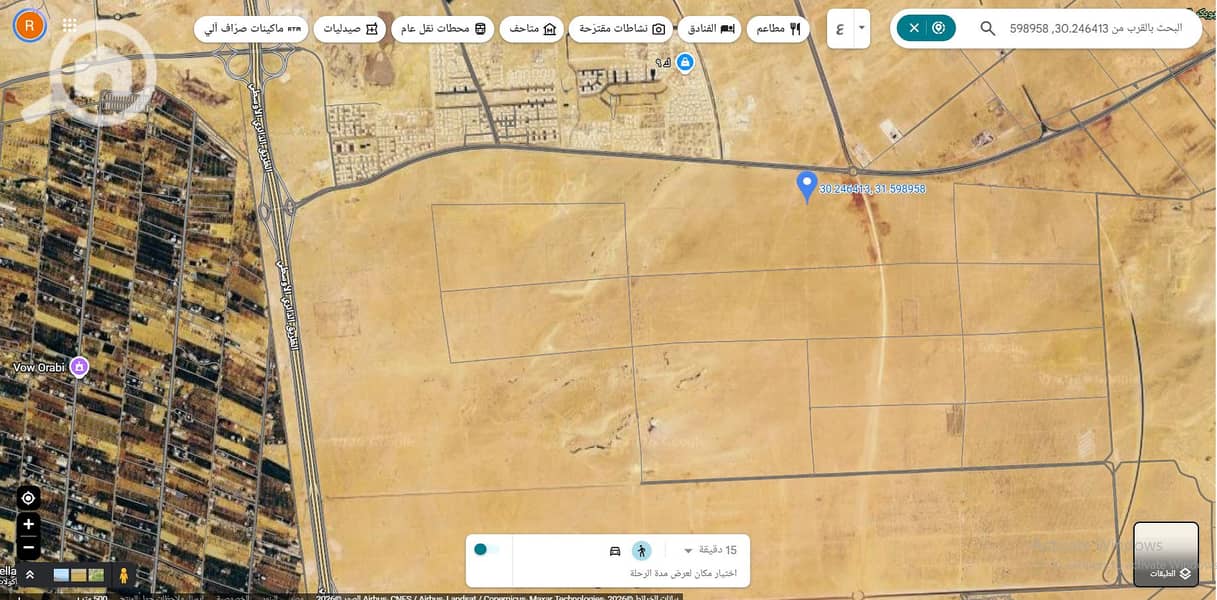Select driving travel mode car icon
Viewport: 1217px width, 600px height.
615,551
